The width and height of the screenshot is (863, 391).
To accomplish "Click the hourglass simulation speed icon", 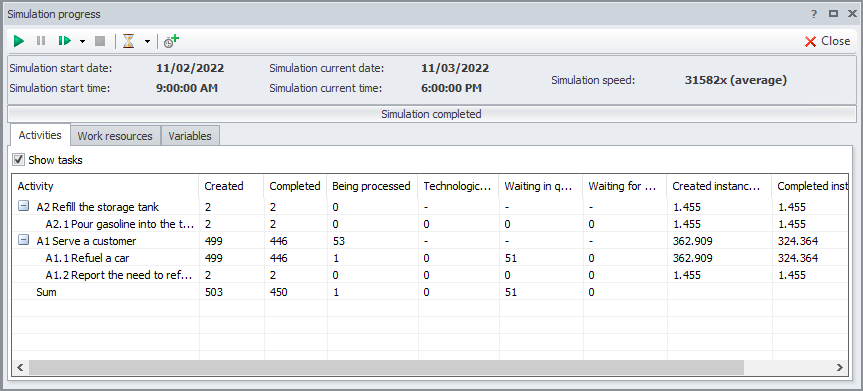I will pos(128,41).
